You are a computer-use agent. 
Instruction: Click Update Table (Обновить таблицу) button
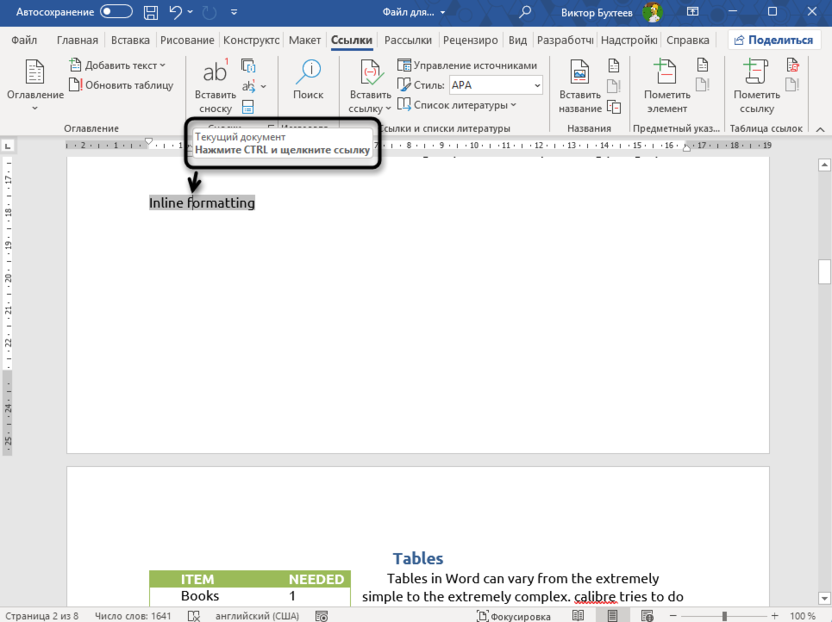(121, 85)
